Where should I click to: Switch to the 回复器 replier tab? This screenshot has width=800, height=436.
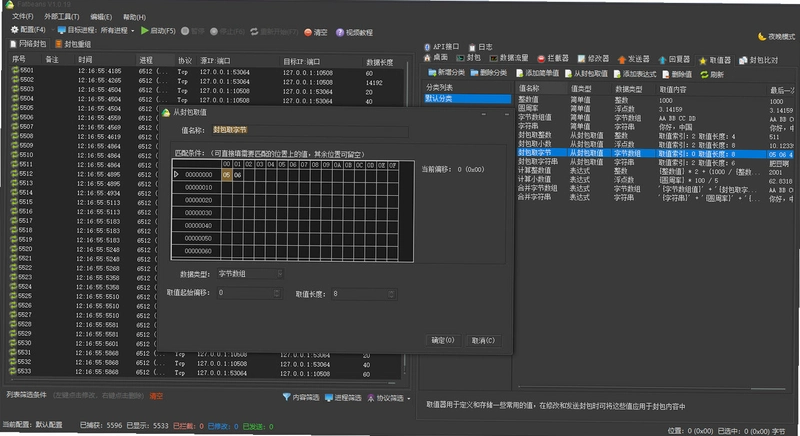[x=674, y=59]
